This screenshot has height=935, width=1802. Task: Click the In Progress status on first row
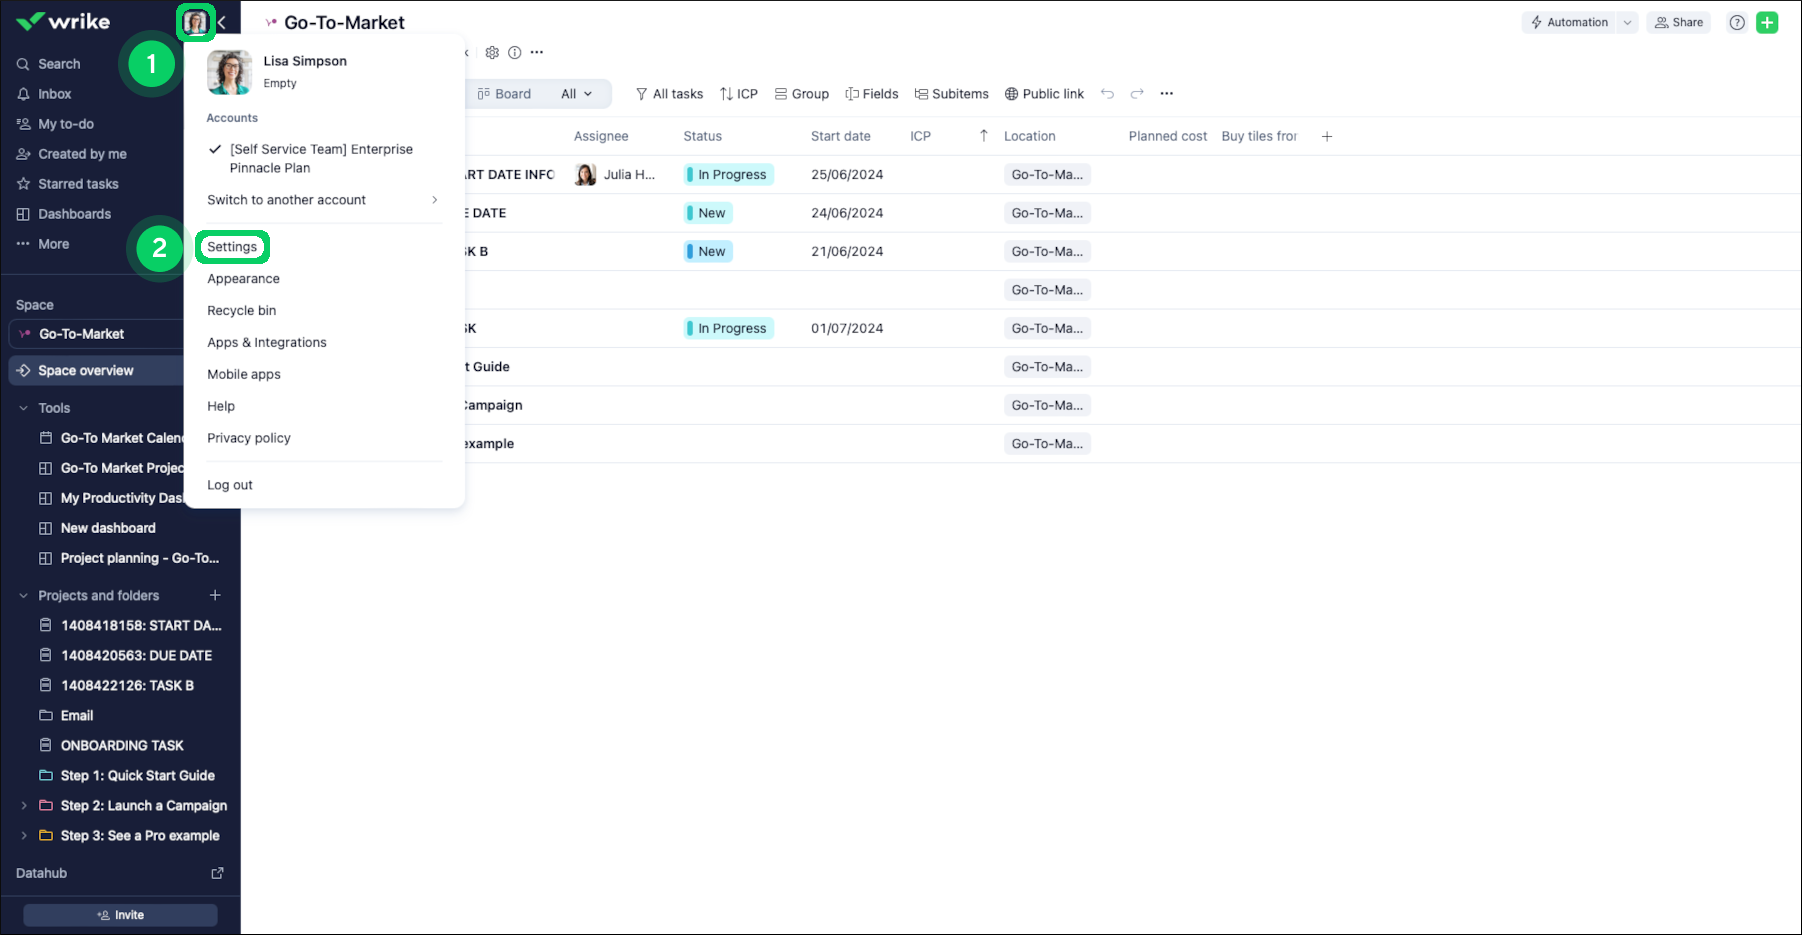(728, 175)
